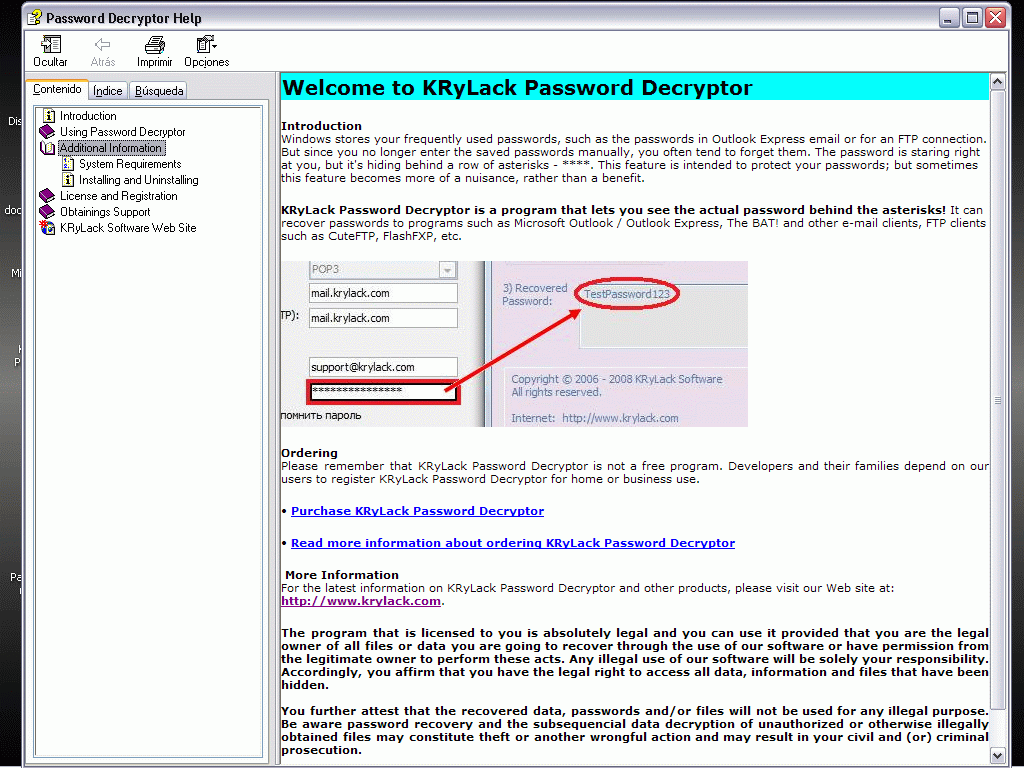Expand the License and Registration book
Image resolution: width=1024 pixels, height=768 pixels.
(x=47, y=195)
